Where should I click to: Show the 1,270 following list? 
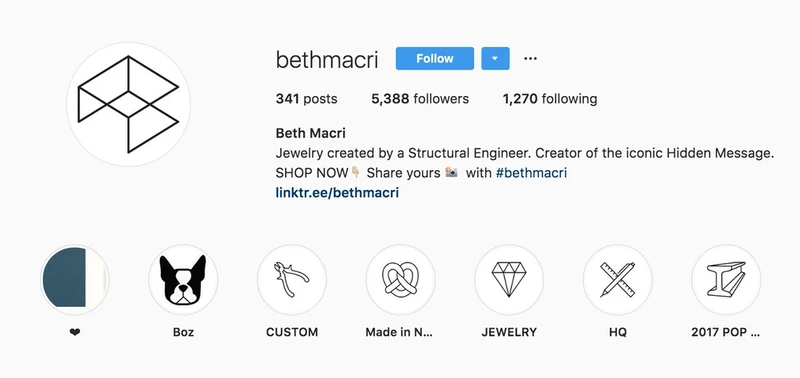coord(550,98)
